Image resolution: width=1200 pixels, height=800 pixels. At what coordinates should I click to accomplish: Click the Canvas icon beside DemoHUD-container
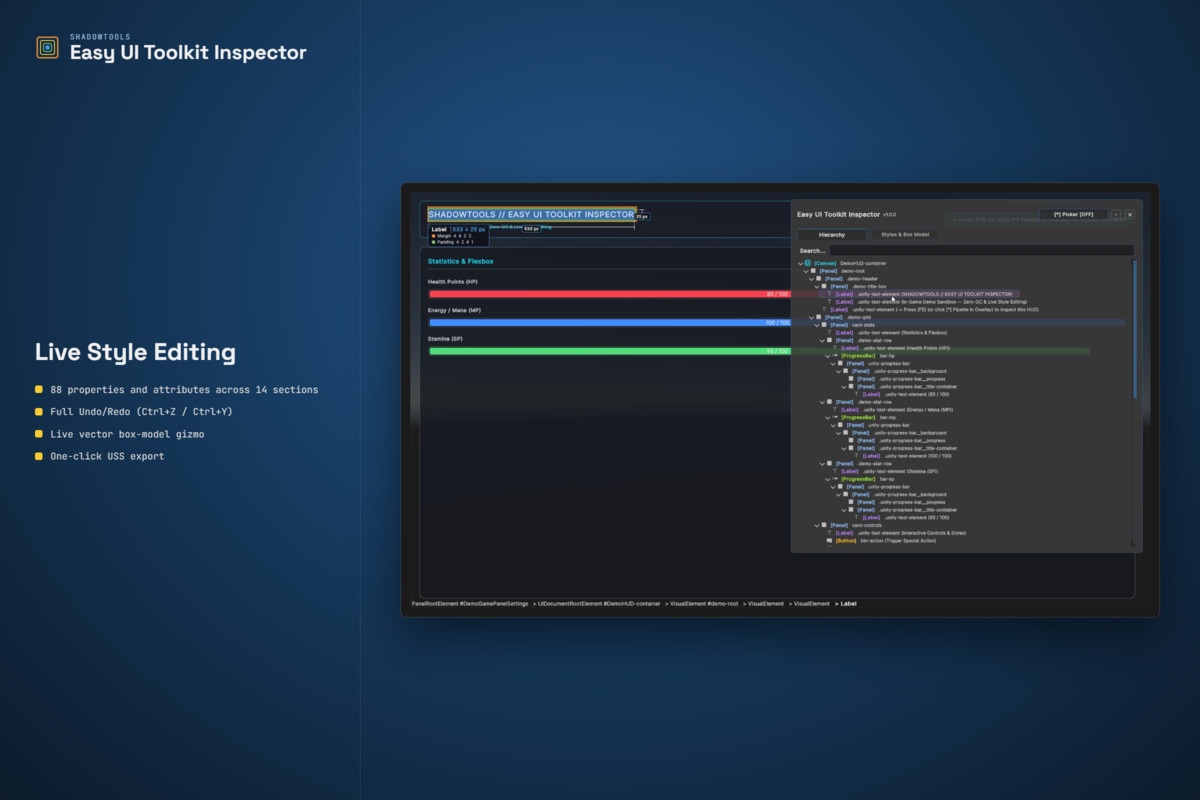[808, 263]
